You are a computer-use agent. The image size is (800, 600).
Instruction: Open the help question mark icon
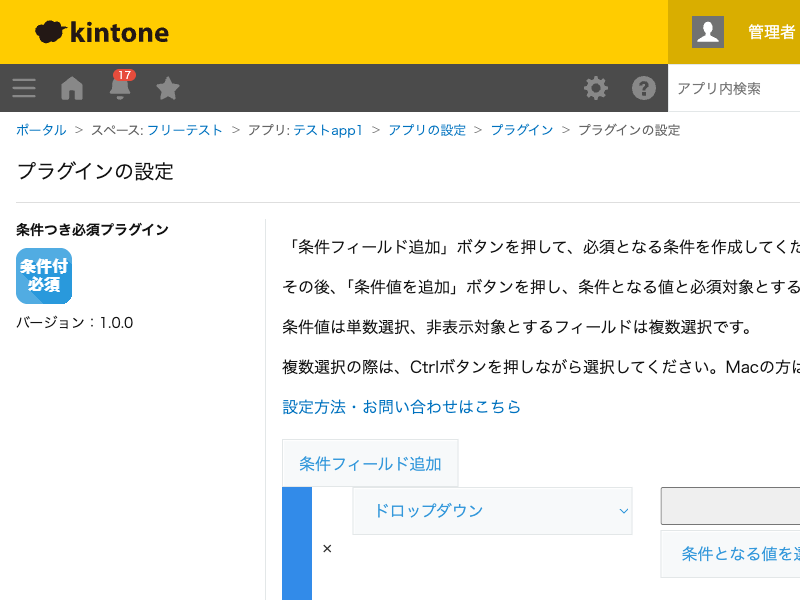pos(644,88)
